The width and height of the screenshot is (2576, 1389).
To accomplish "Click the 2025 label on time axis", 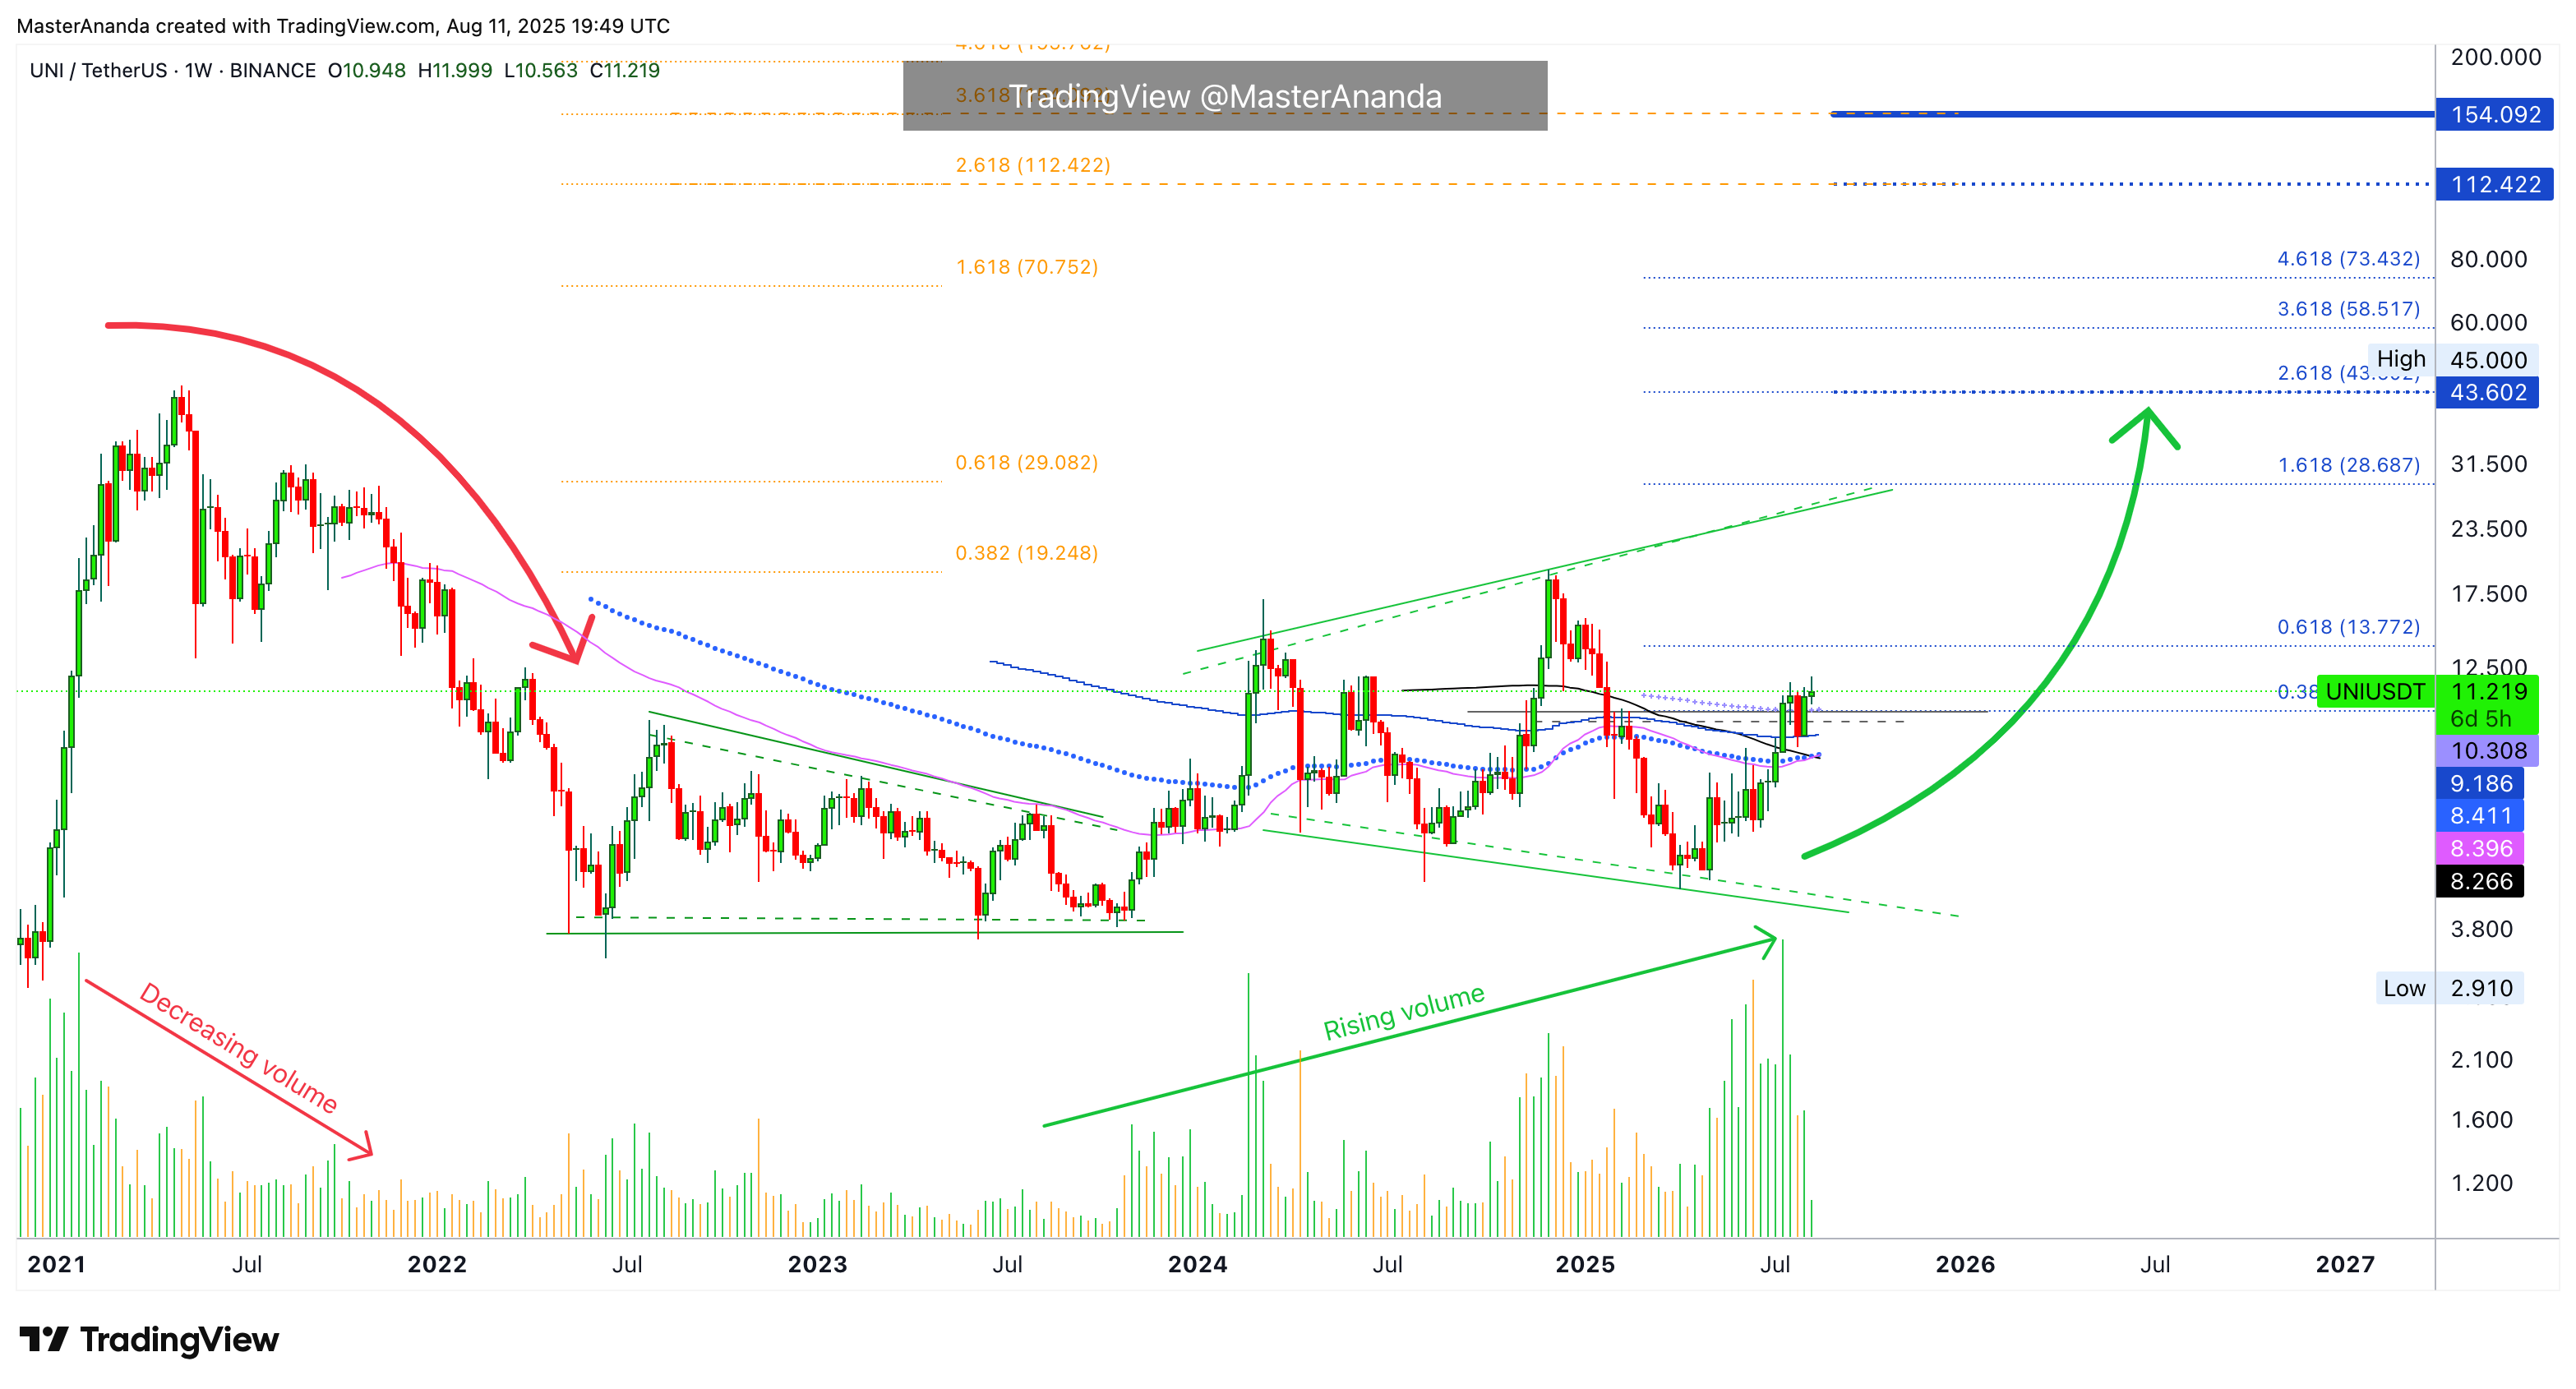I will pos(1585,1265).
